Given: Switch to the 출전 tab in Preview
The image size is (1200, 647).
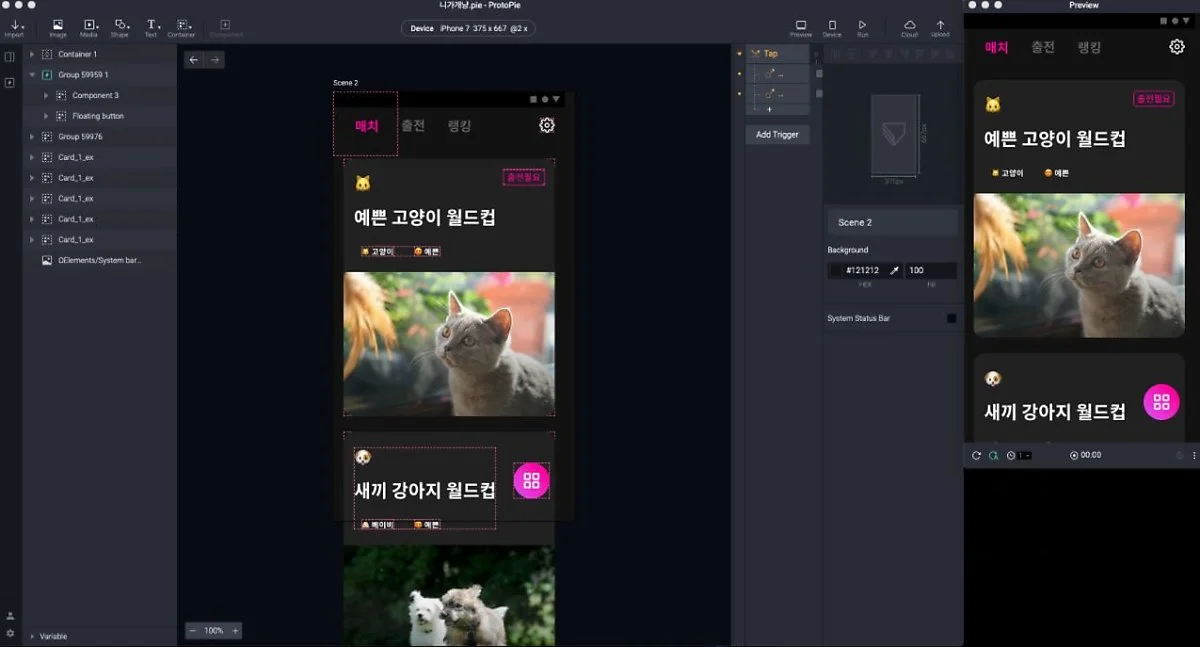Looking at the screenshot, I should pos(1043,47).
